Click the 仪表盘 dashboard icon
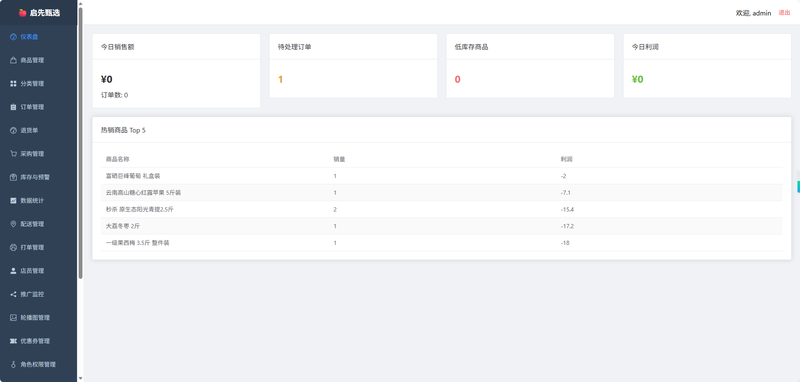Viewport: 800px width, 382px height. 13,37
